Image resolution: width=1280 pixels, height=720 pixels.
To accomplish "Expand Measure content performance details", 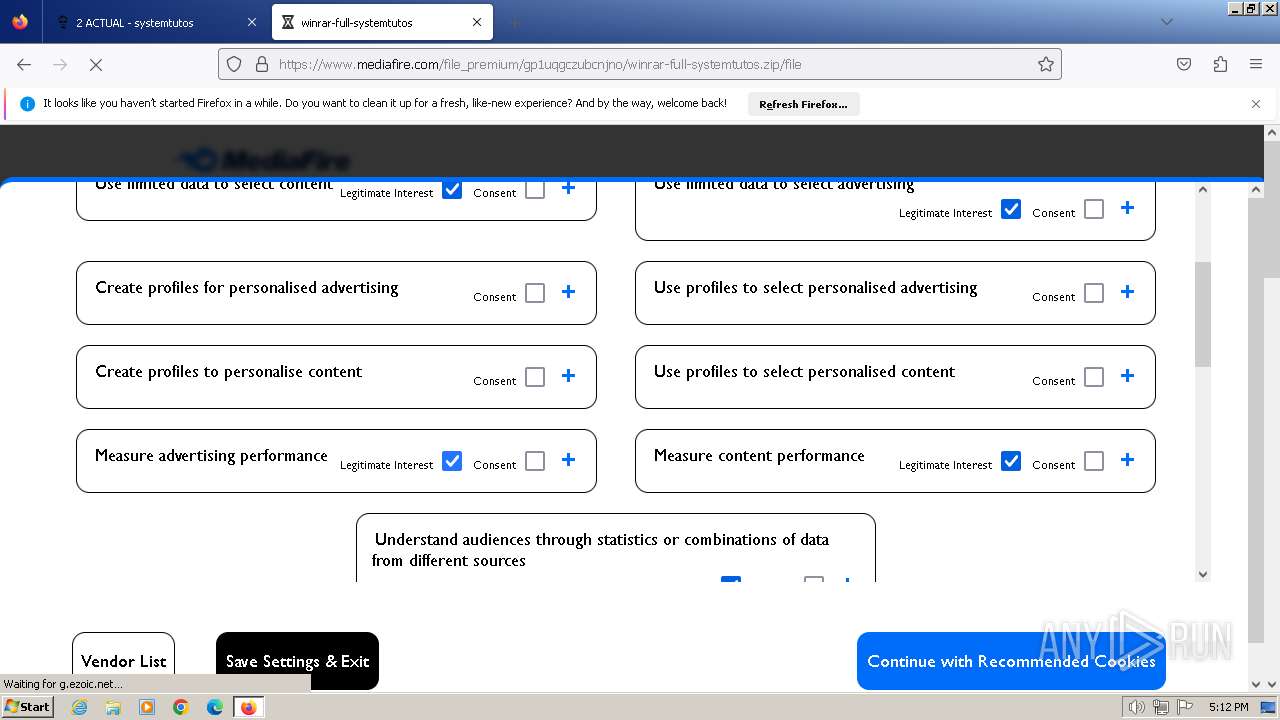I will 1127,460.
